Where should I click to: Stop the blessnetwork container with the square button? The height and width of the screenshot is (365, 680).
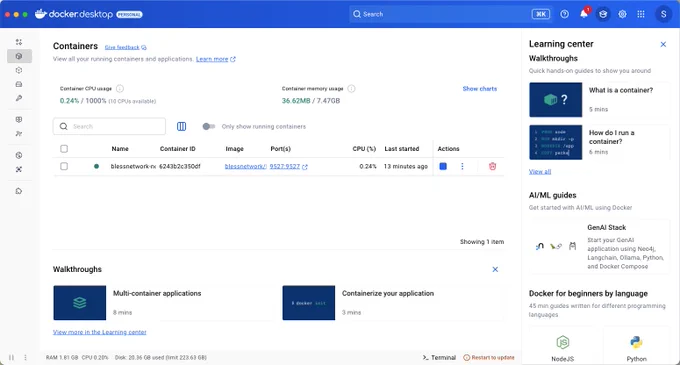[x=443, y=166]
